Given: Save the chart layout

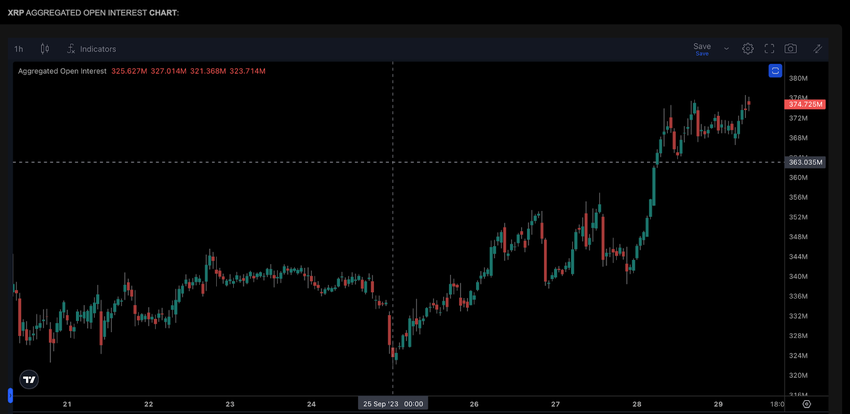Looking at the screenshot, I should tap(702, 49).
